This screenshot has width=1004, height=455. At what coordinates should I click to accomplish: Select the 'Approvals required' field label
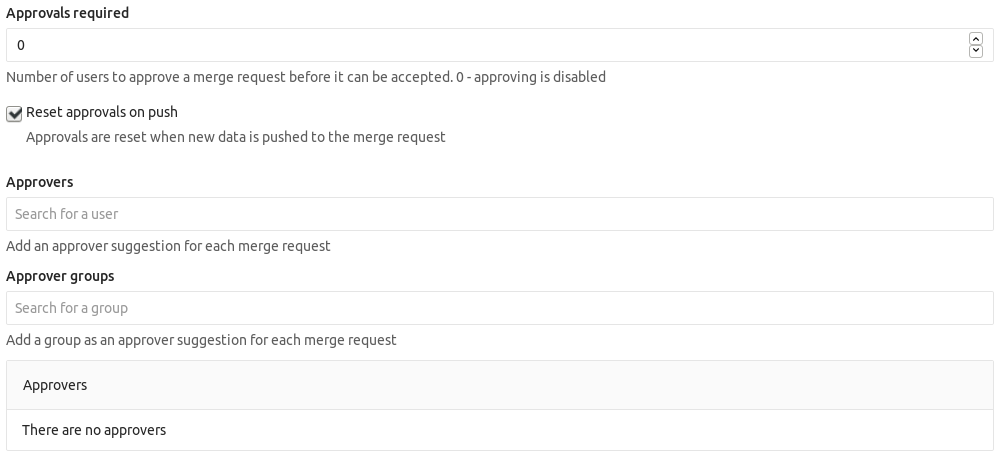pos(67,13)
